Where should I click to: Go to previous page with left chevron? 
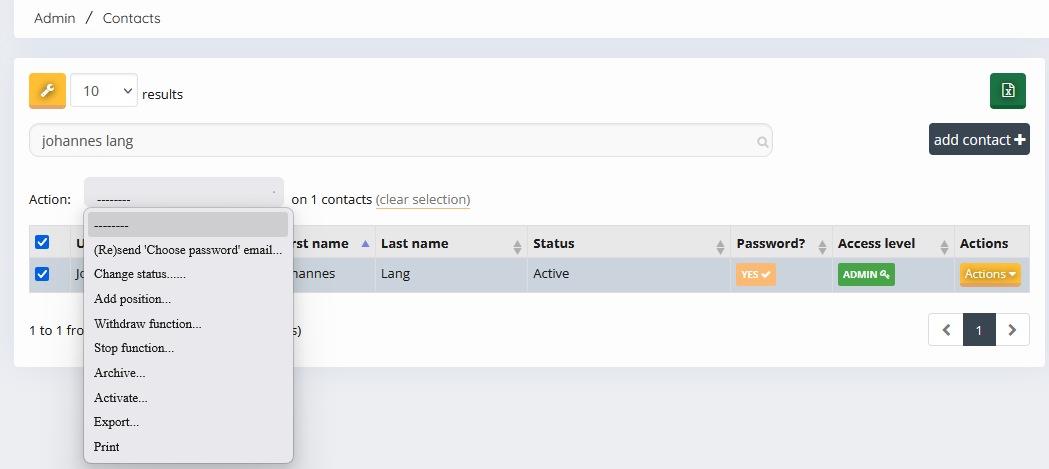point(946,330)
